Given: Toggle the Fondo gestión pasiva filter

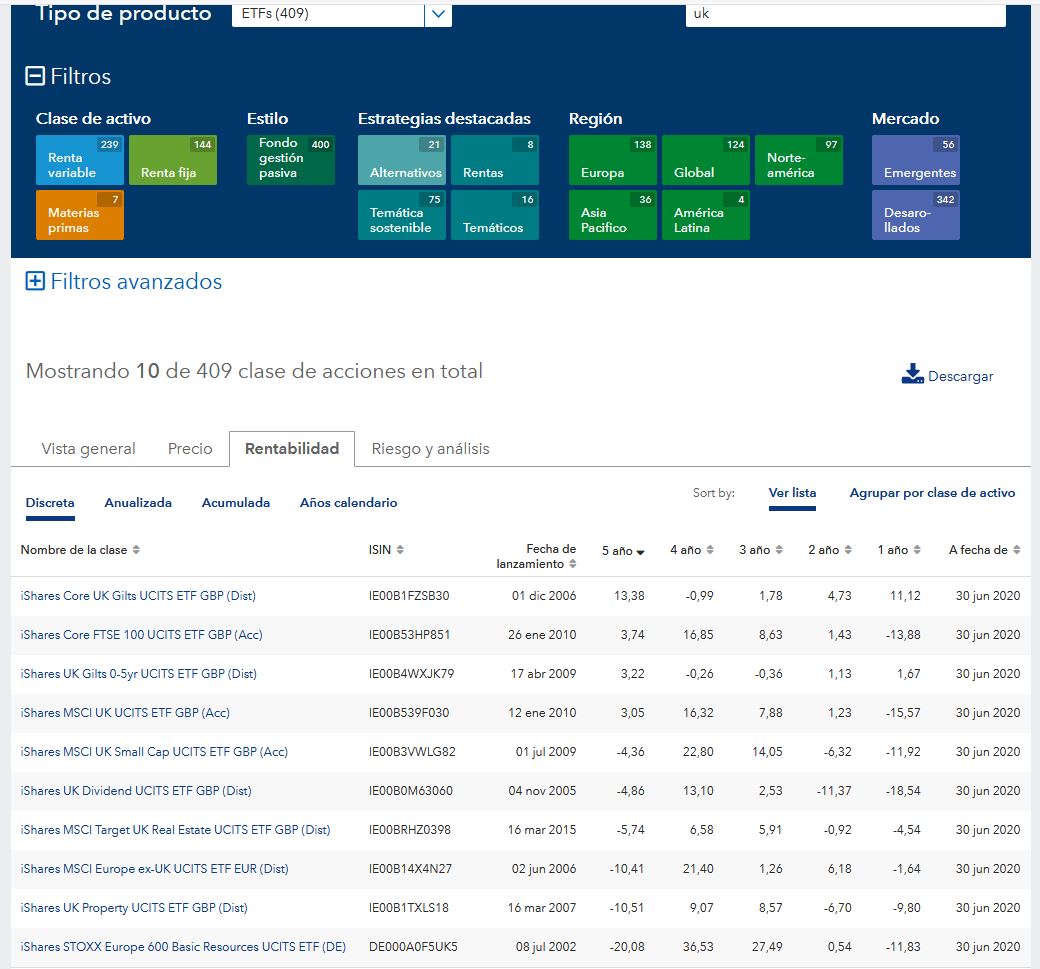Looking at the screenshot, I should (291, 160).
